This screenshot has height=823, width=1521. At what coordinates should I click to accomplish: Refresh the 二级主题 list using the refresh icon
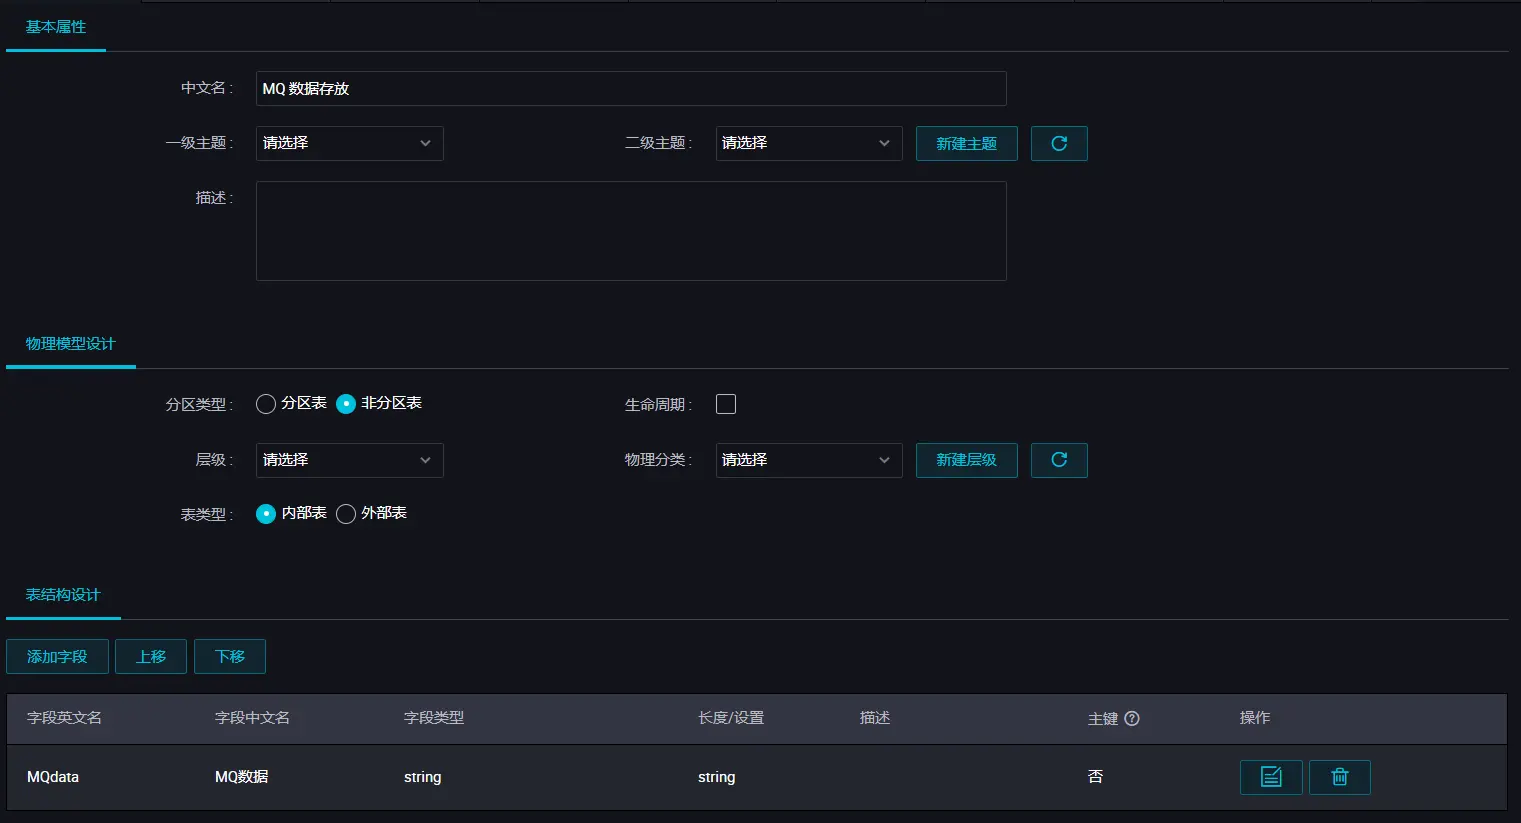(1058, 143)
